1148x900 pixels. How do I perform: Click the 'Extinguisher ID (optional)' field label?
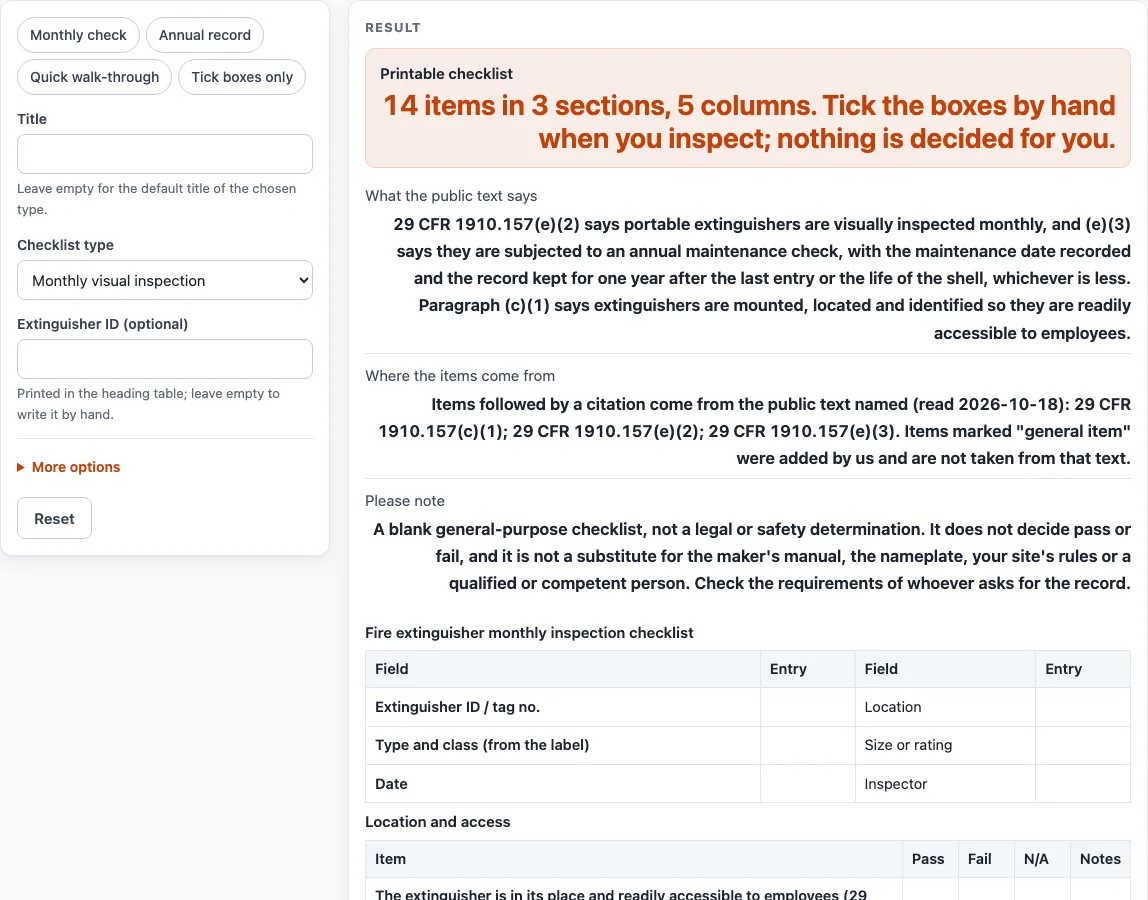click(x=102, y=324)
